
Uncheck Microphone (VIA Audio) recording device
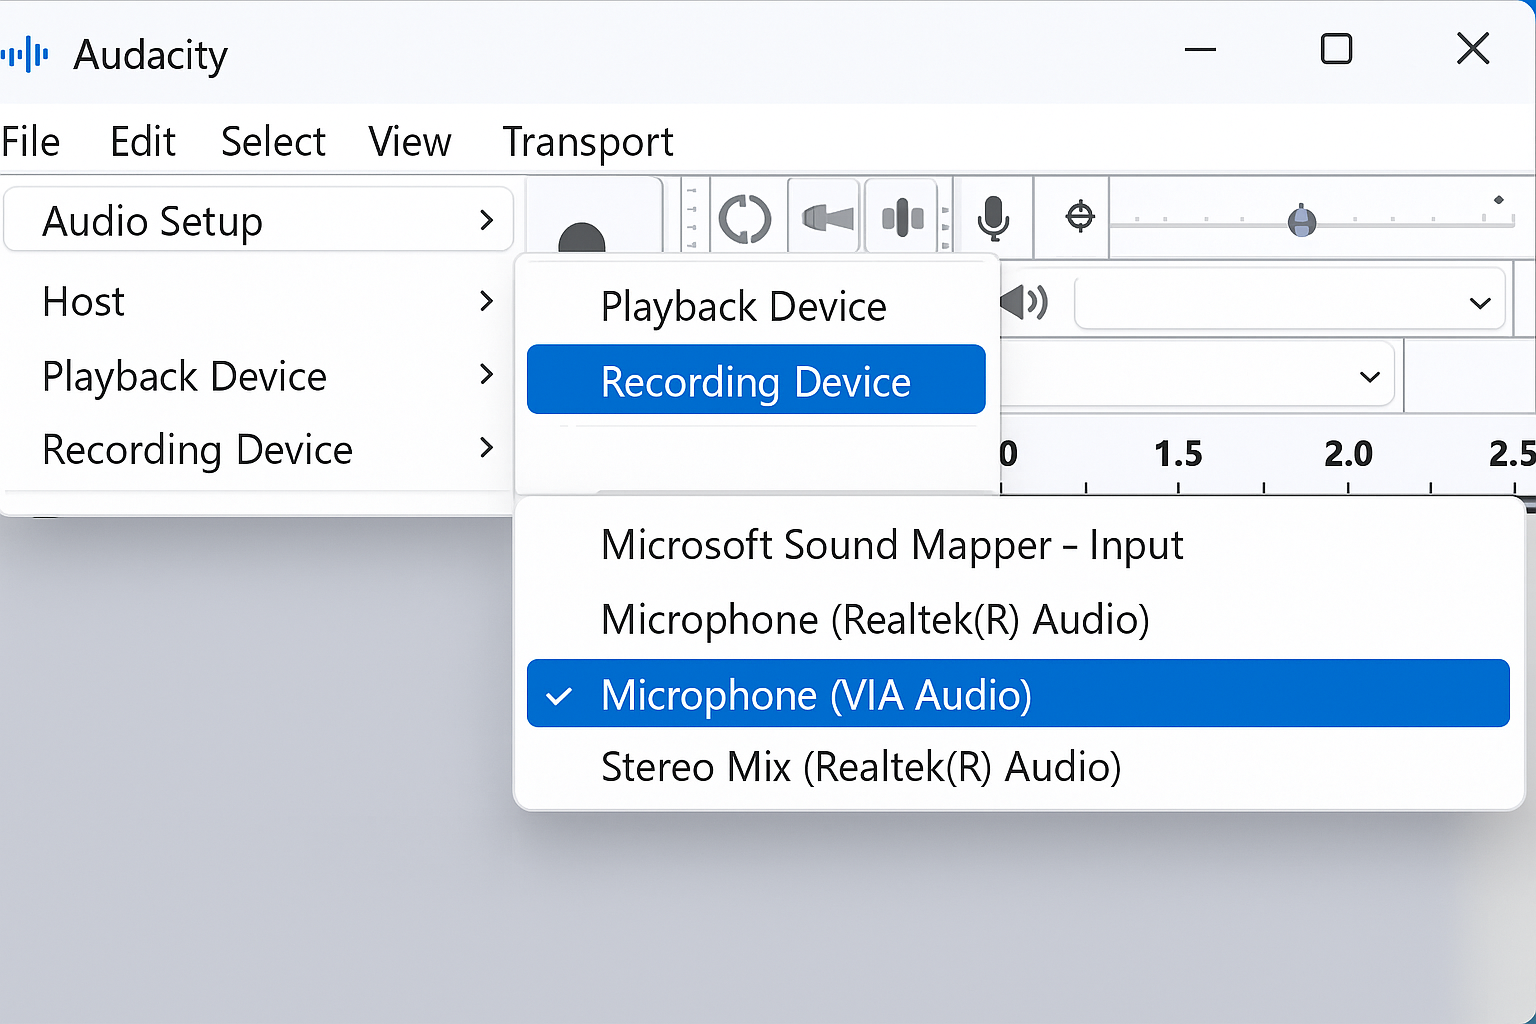(817, 693)
